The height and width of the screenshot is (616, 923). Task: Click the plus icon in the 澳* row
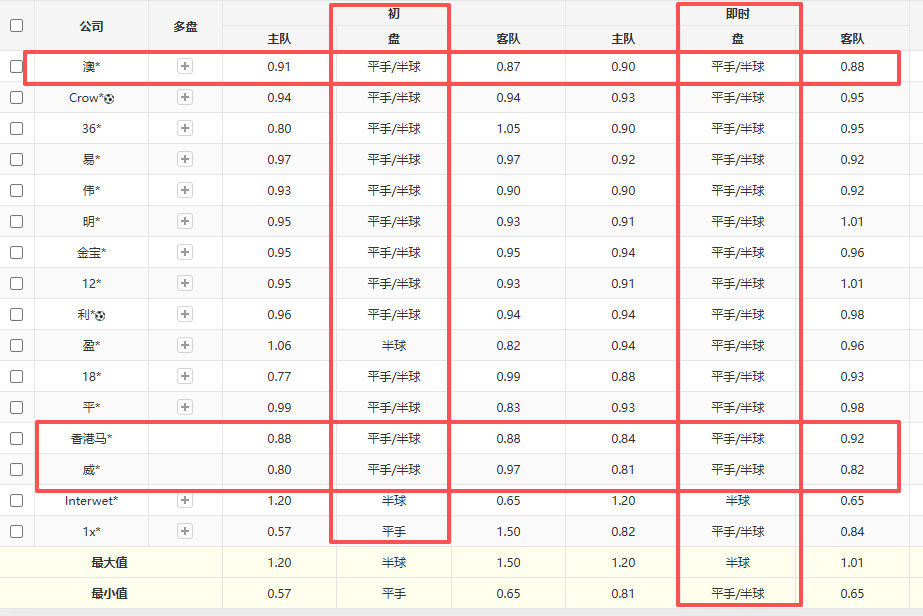tap(185, 67)
